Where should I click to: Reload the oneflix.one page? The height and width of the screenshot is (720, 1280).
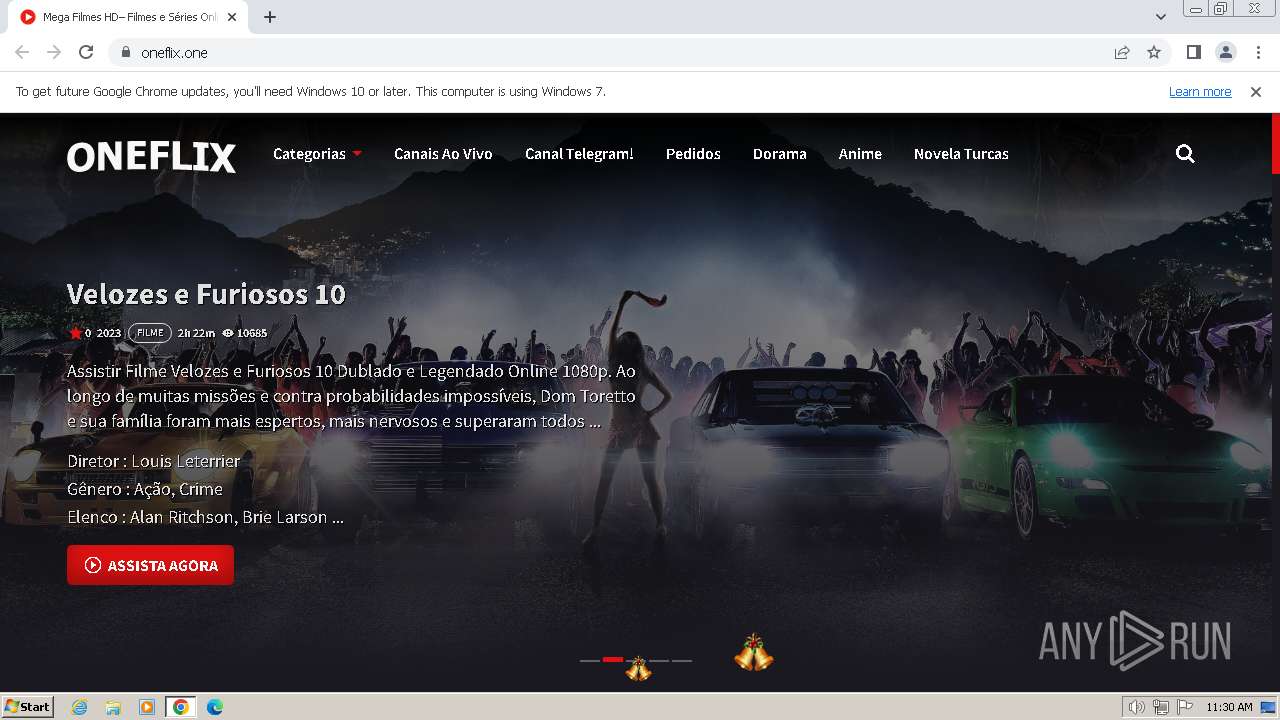point(86,52)
